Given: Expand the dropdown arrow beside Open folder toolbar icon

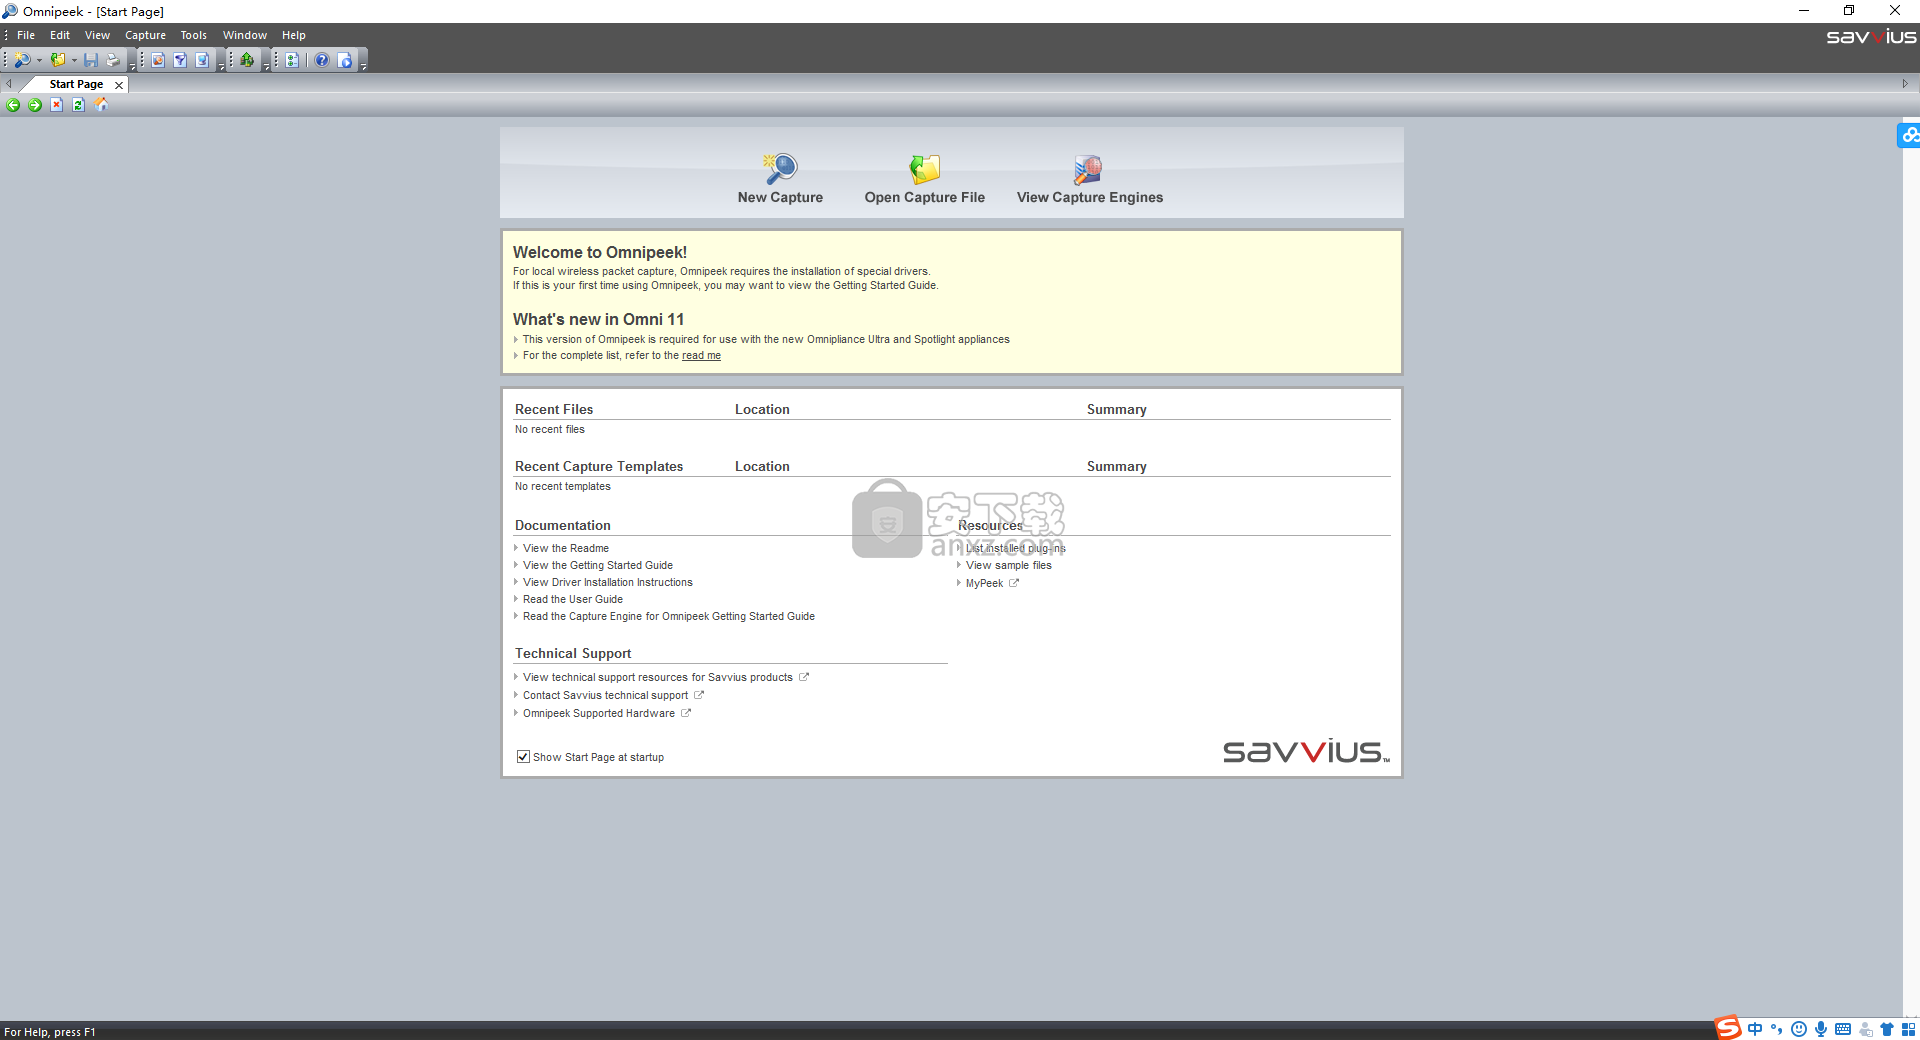Looking at the screenshot, I should tap(74, 60).
